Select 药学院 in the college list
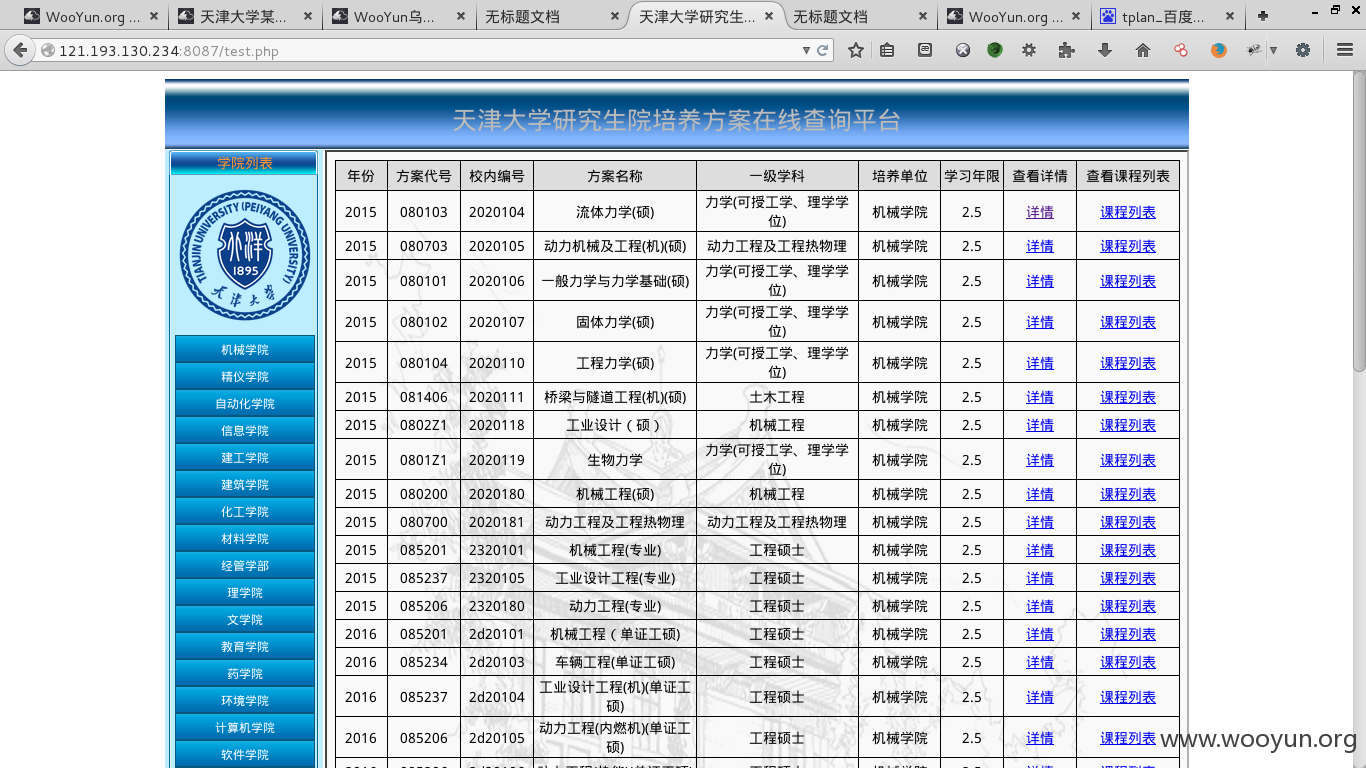The width and height of the screenshot is (1366, 768). (x=245, y=674)
